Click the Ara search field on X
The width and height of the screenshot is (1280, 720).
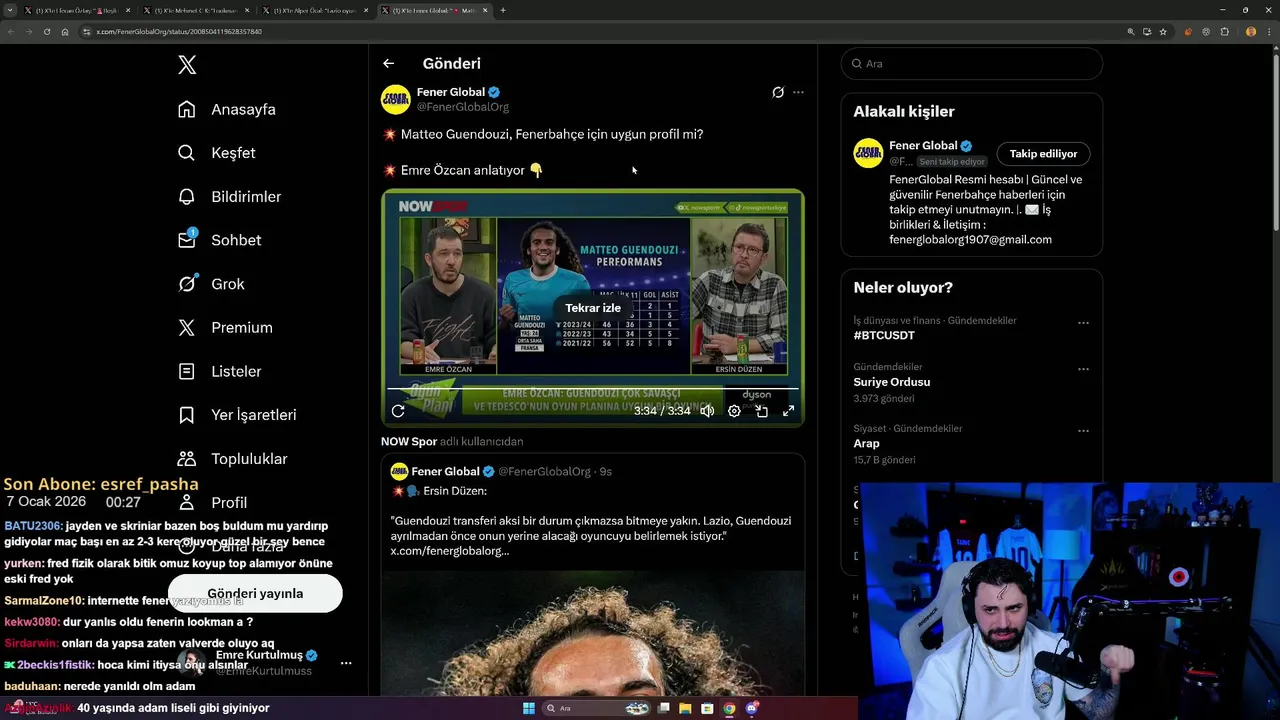click(x=971, y=63)
